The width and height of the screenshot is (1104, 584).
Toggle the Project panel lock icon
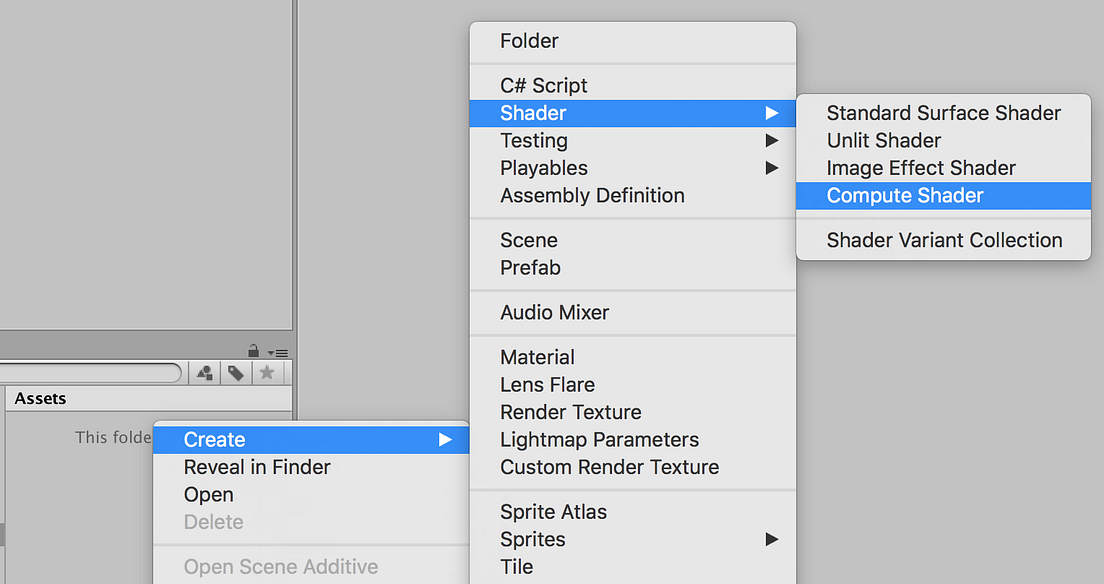pos(254,351)
